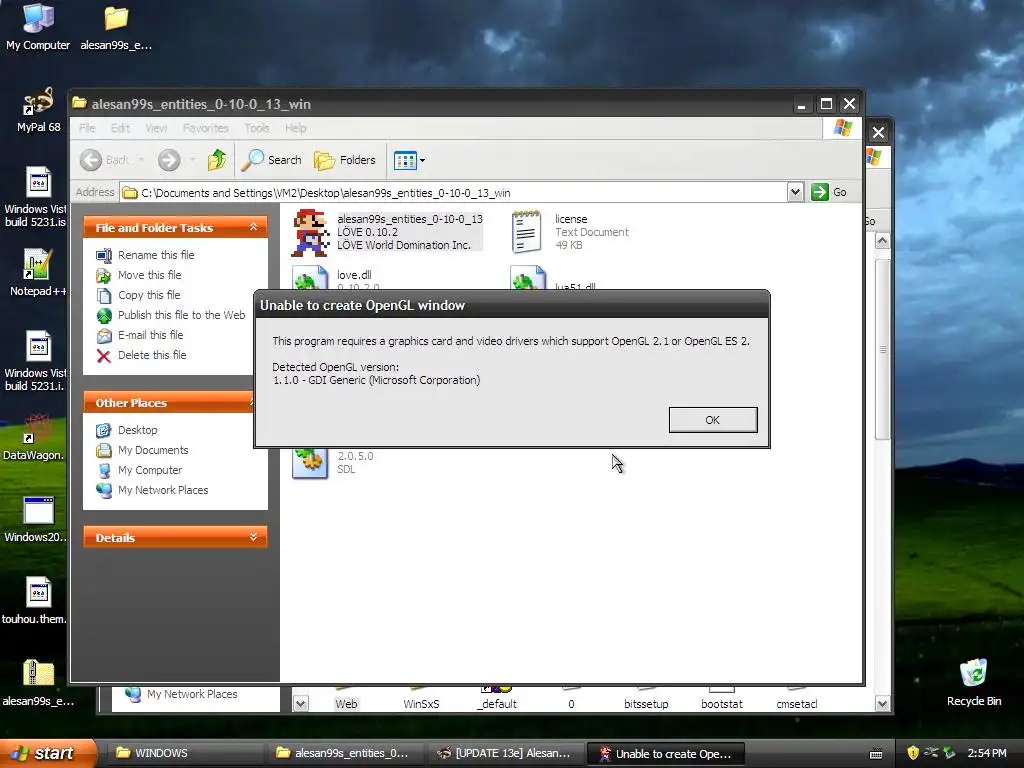Click Delete this file
The image size is (1024, 768).
[152, 355]
